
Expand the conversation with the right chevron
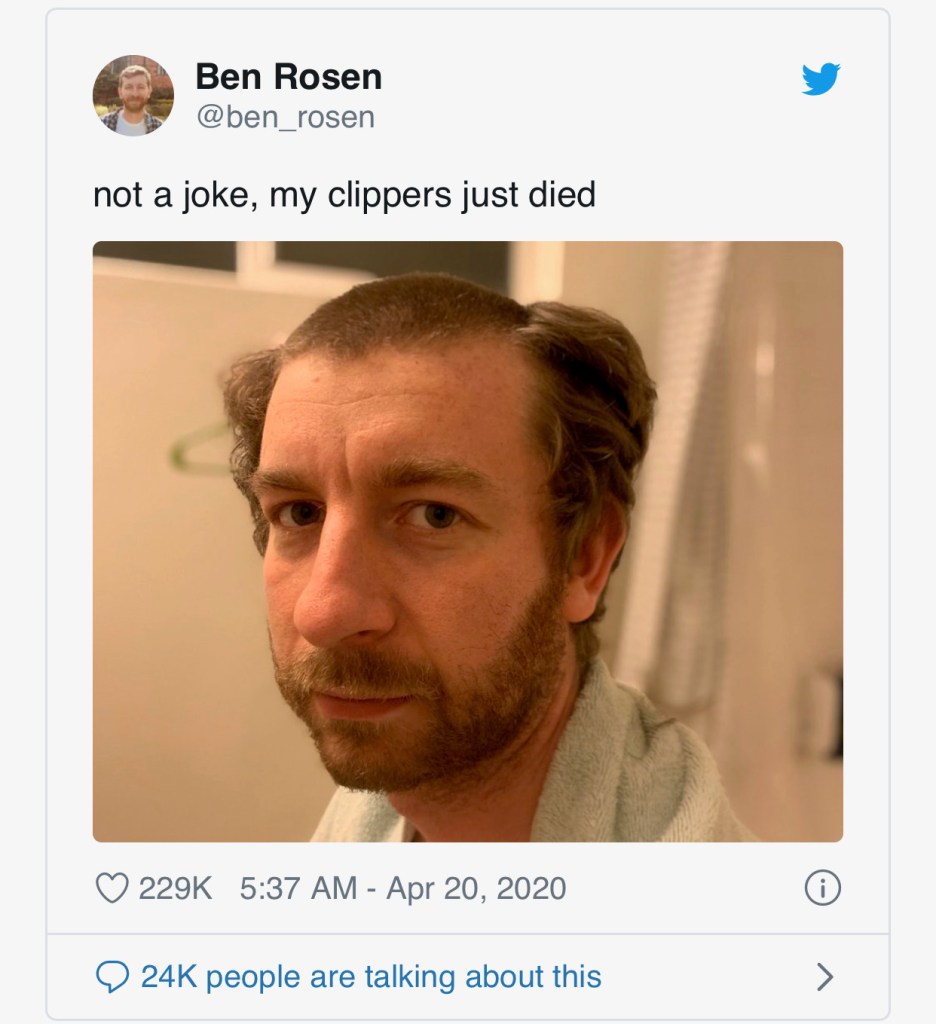coord(824,976)
